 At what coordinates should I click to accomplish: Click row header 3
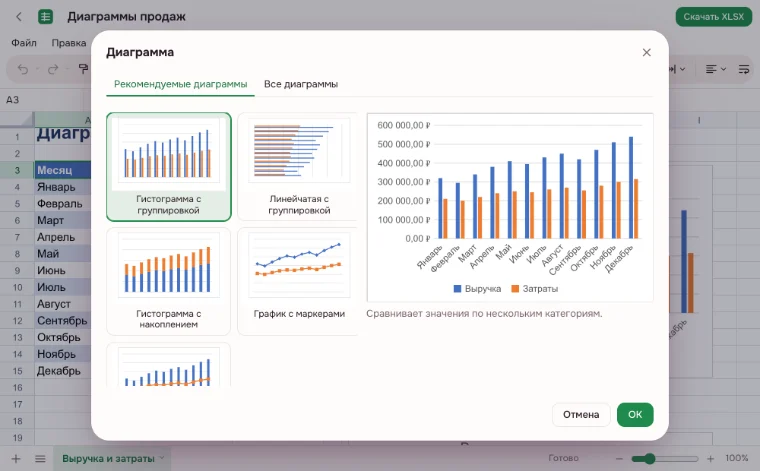pyautogui.click(x=17, y=170)
